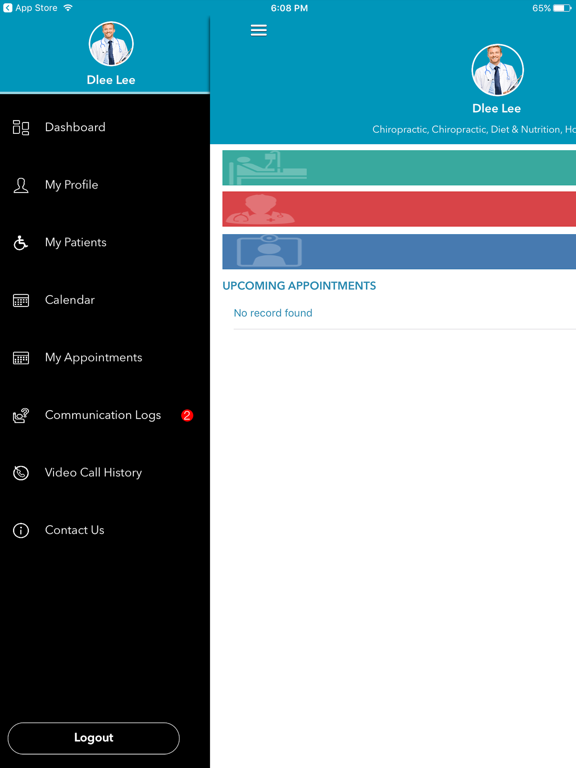Click the Dlee Lee name in sidebar header
This screenshot has height=768, width=576.
111,80
